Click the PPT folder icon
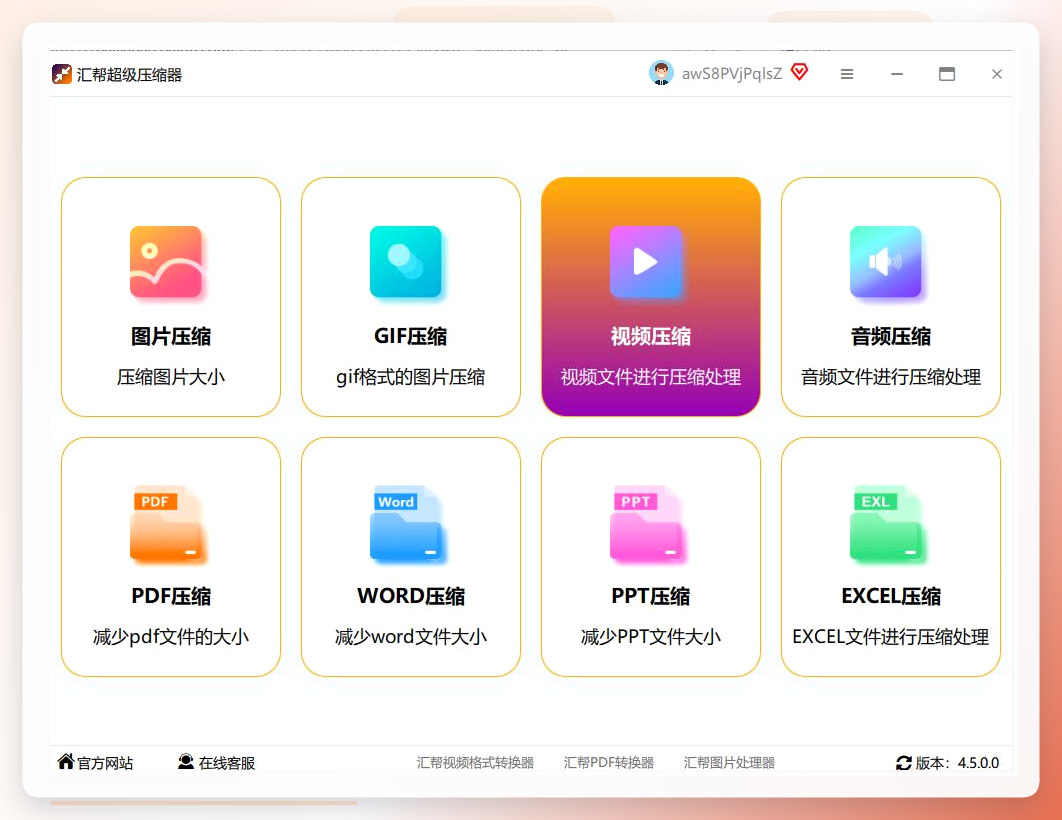The image size is (1062, 820). (645, 522)
